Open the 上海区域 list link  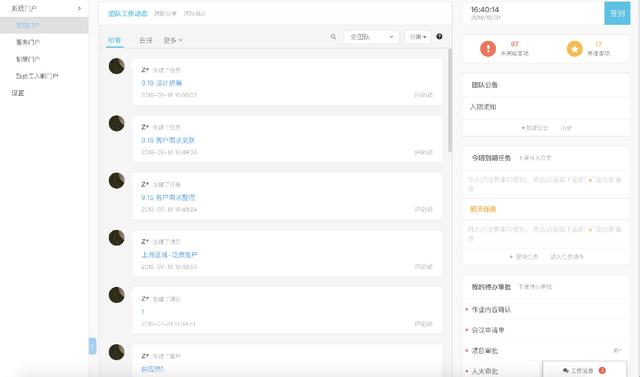pyautogui.click(x=169, y=255)
